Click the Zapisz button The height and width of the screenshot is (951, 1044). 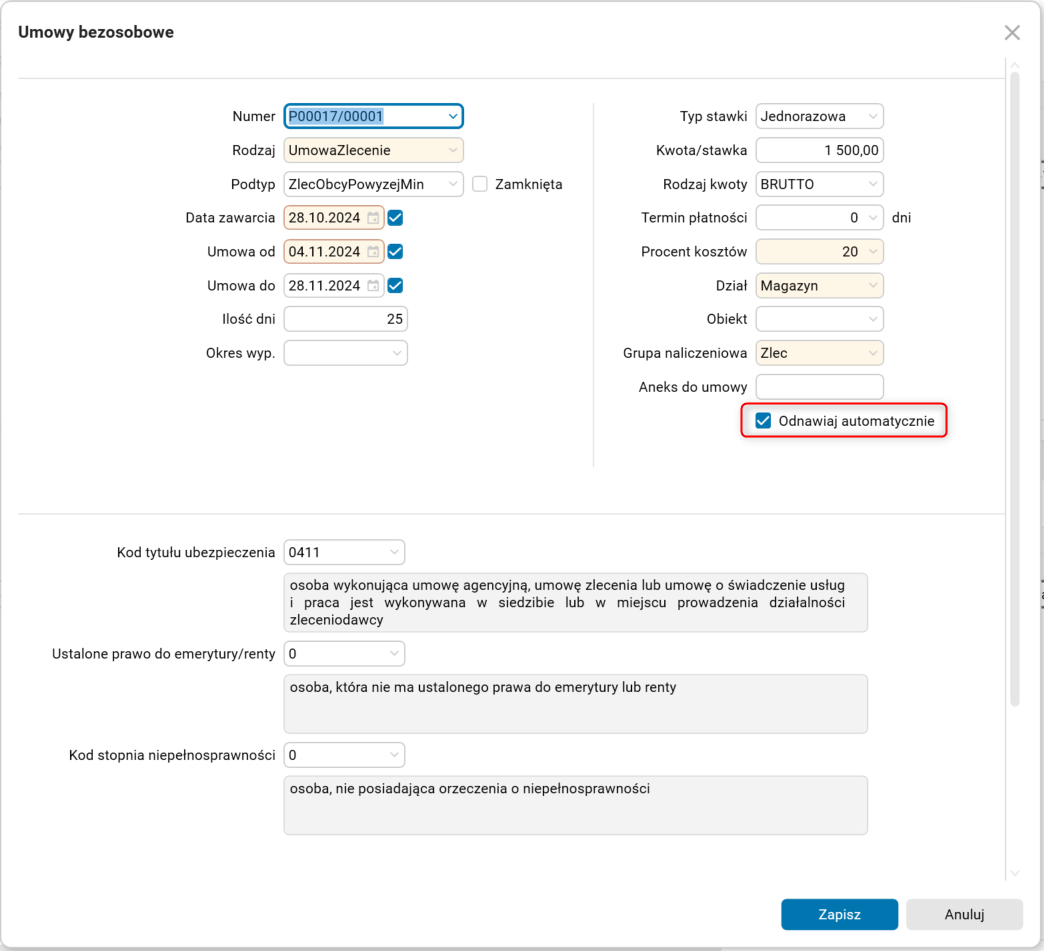[x=840, y=914]
